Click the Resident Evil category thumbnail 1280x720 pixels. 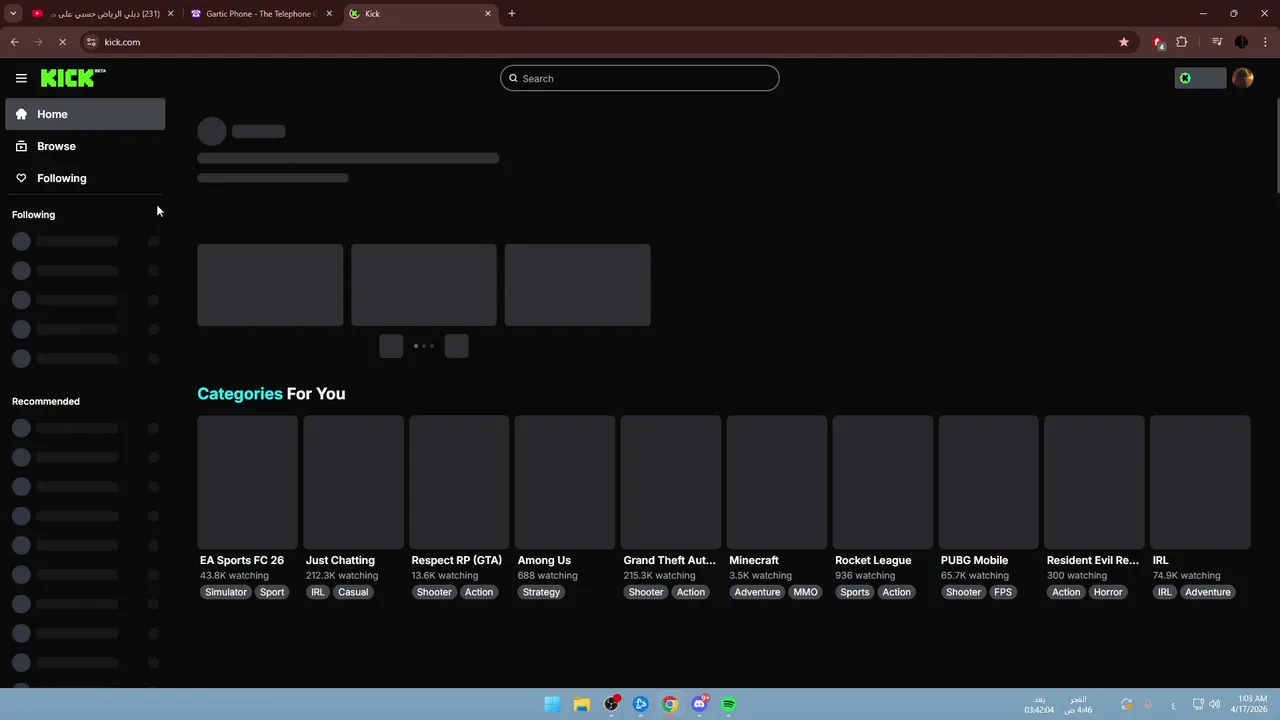click(1094, 482)
